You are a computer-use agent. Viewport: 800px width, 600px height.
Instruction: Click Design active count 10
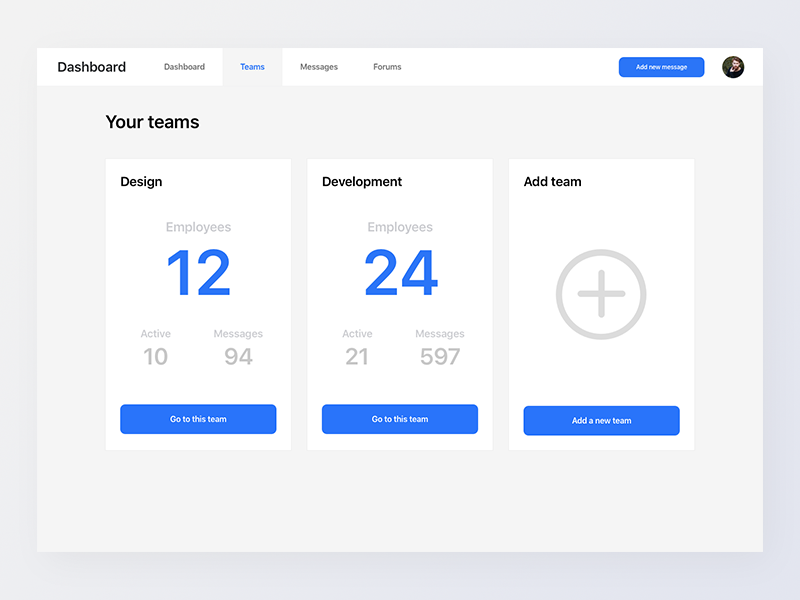155,357
